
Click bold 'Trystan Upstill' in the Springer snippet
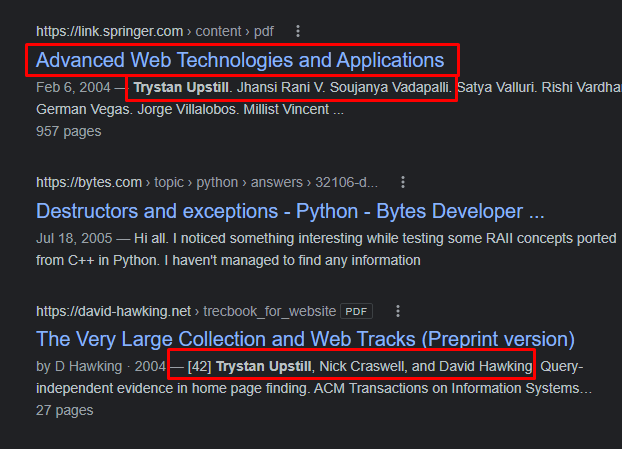coord(181,87)
